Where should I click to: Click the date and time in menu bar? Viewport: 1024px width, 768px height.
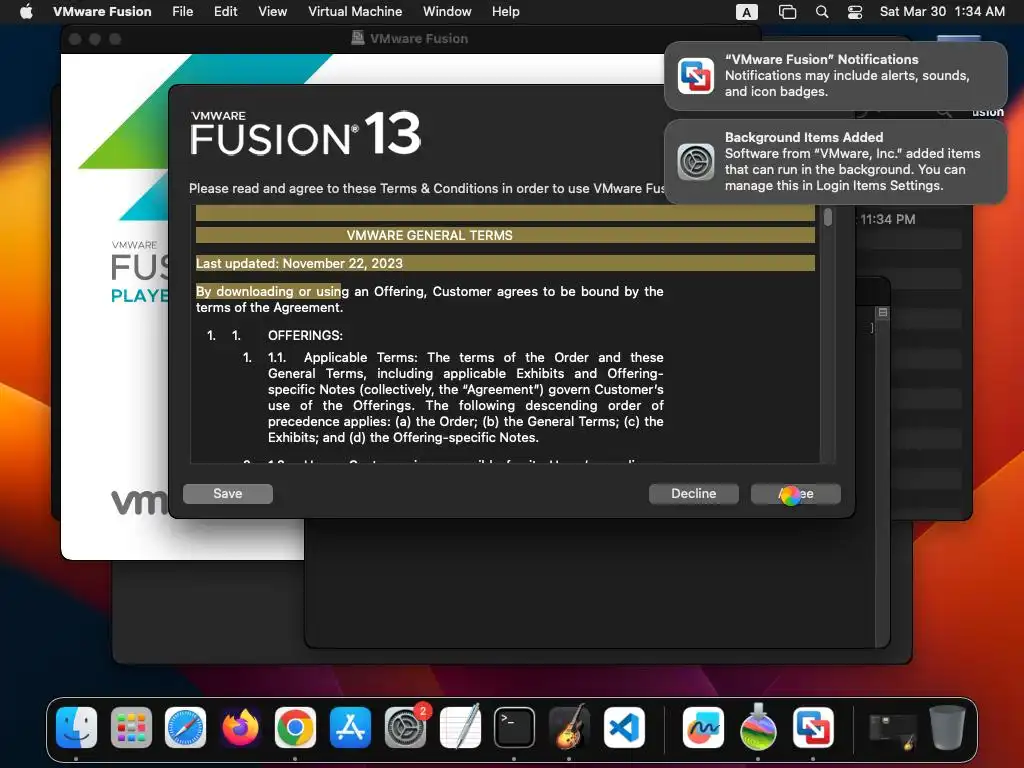(942, 11)
